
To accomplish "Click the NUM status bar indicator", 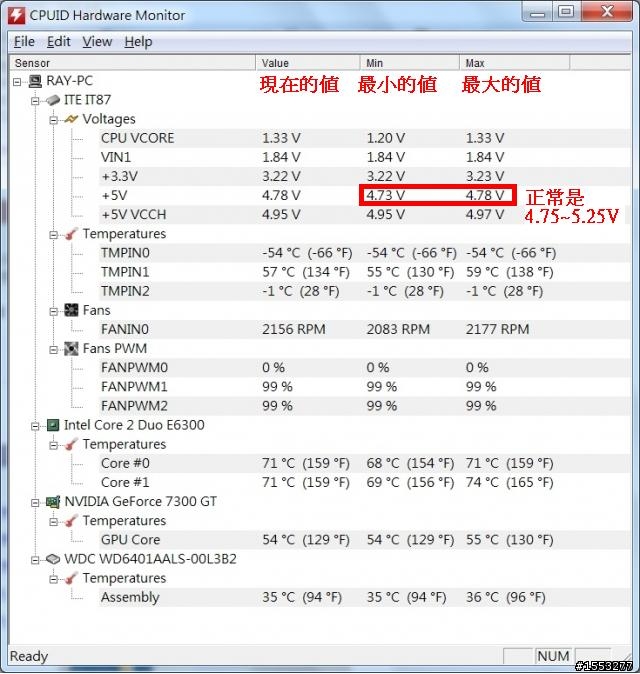I will tap(553, 656).
